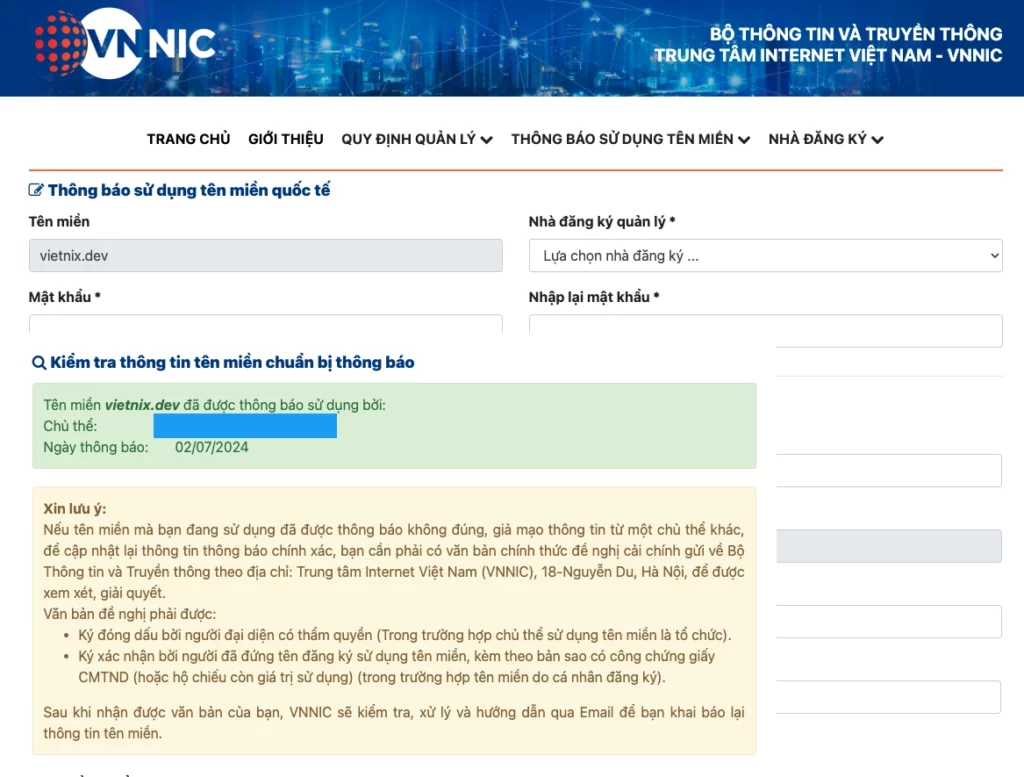Expand the THÔNG BÁO SỬ DỤNG TÊN MIỀN menu

pos(630,139)
